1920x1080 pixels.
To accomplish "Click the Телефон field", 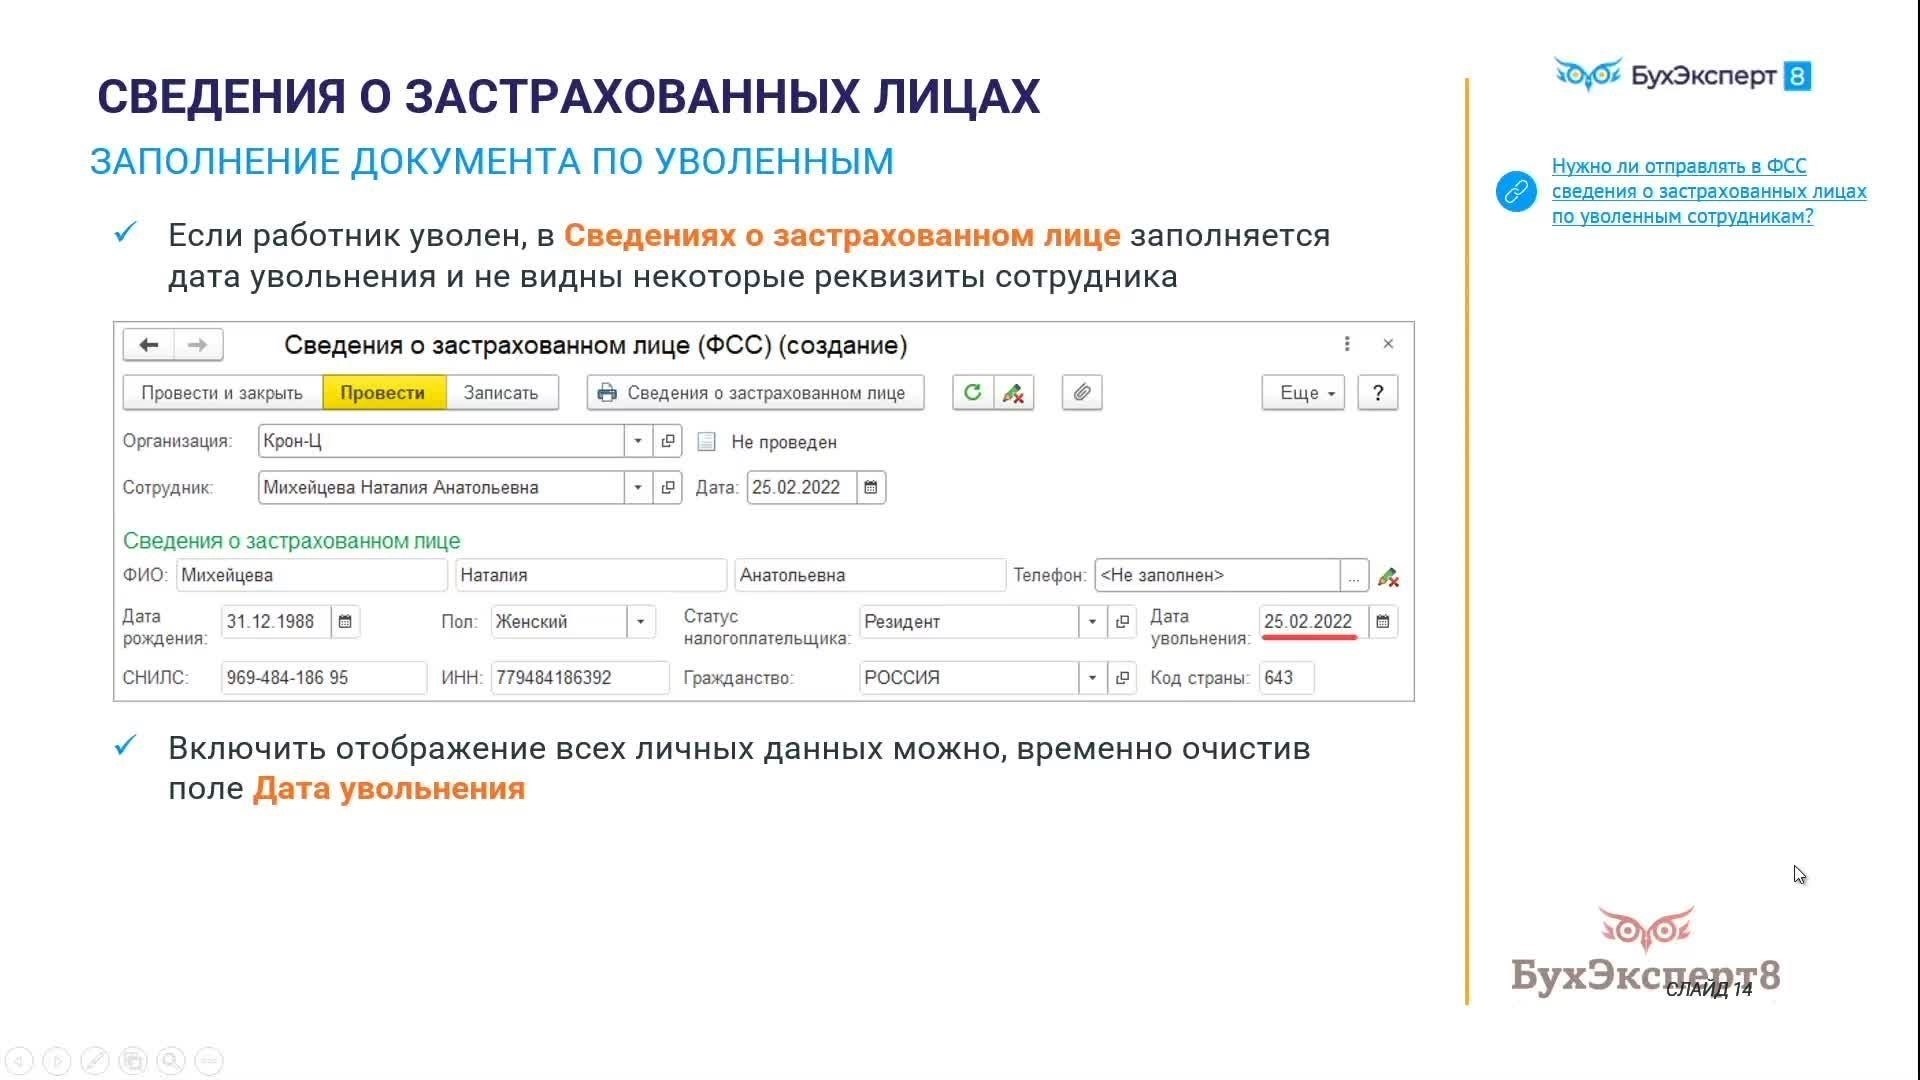I will 1217,575.
